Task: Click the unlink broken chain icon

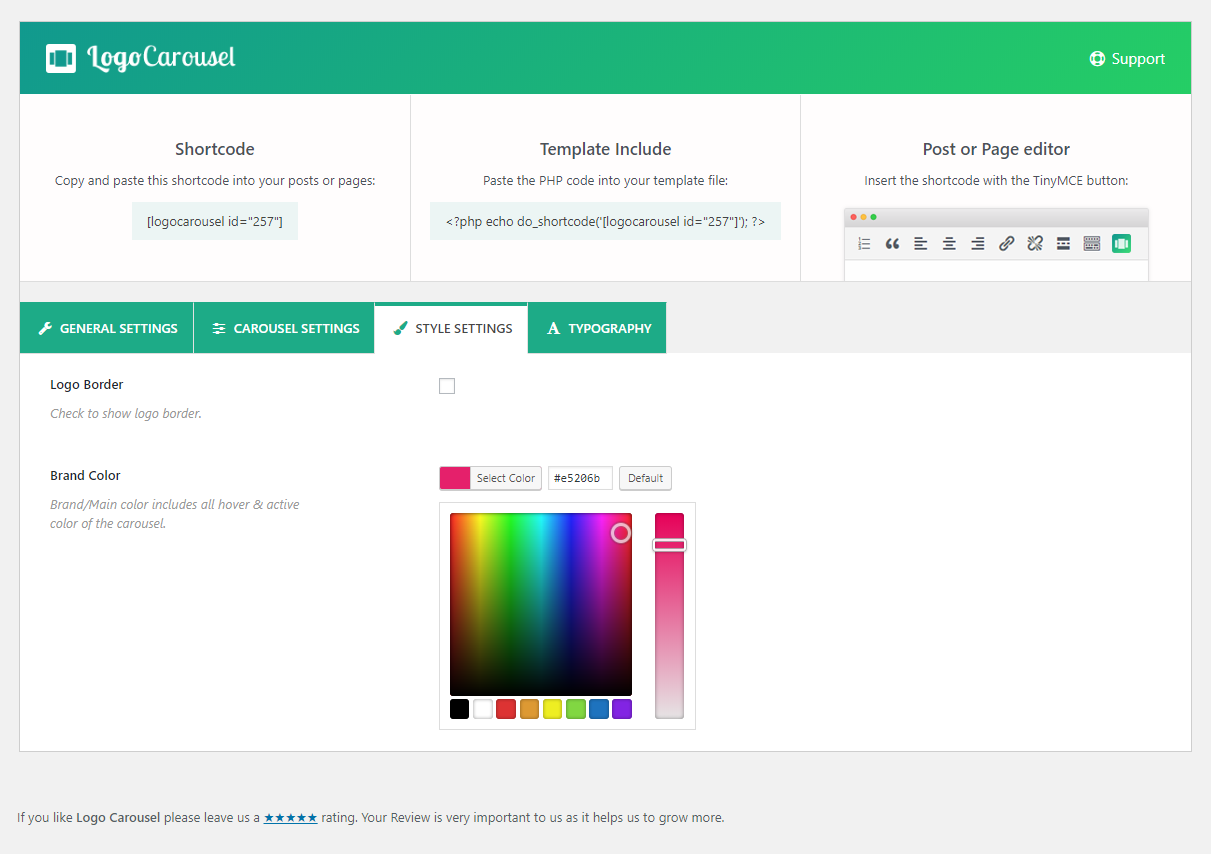Action: (1035, 243)
